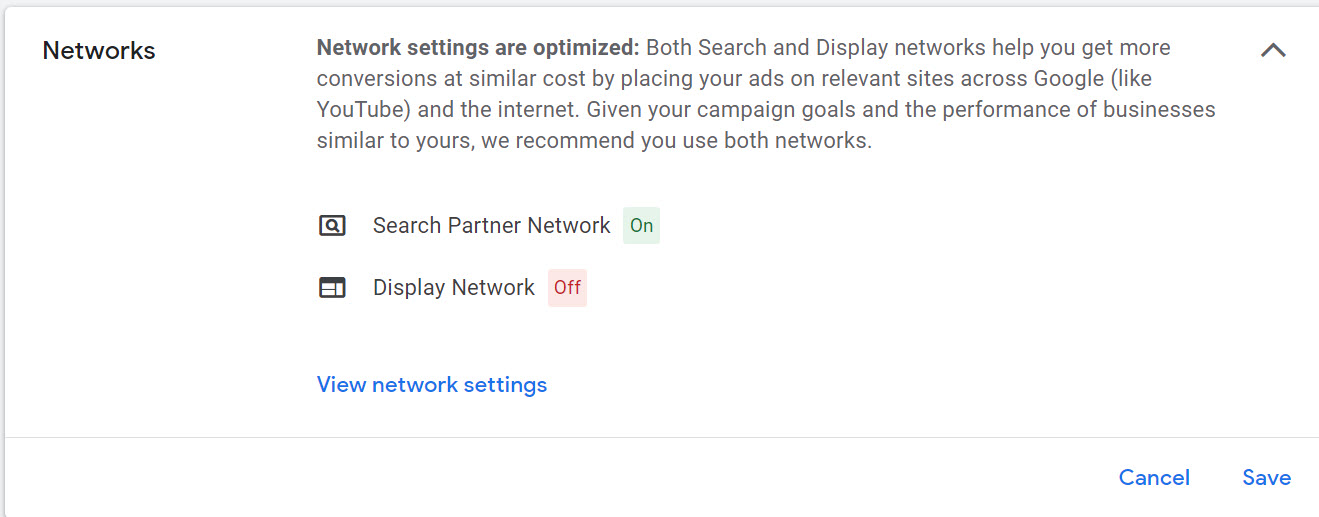Click the Search Partner Network magnifier icon

(332, 226)
